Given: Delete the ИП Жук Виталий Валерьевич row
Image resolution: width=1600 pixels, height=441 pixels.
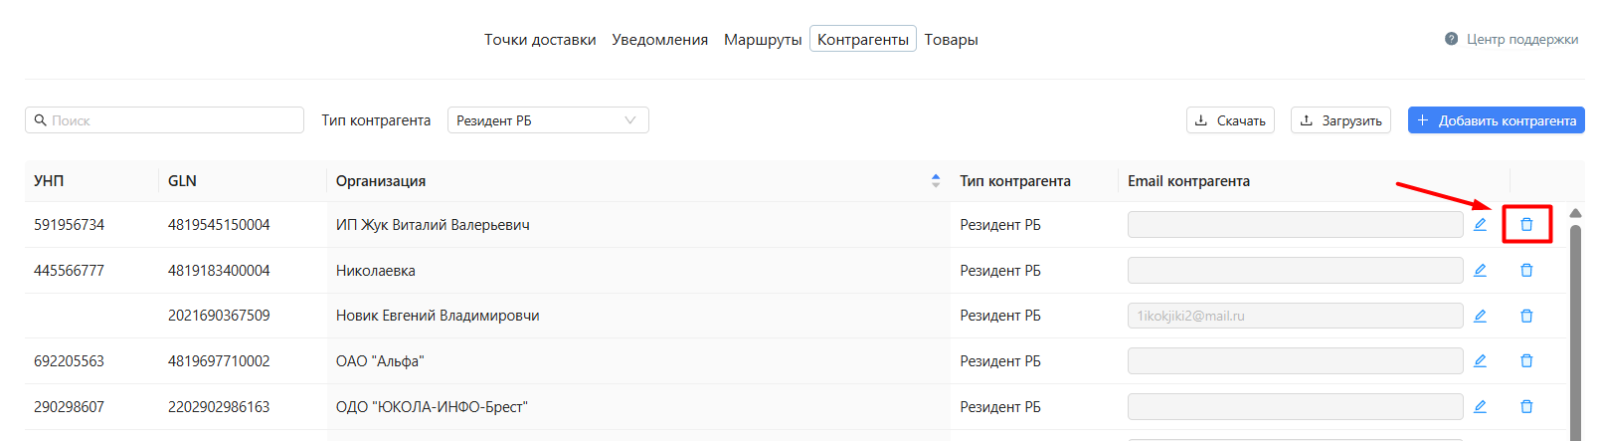Looking at the screenshot, I should click(1526, 225).
